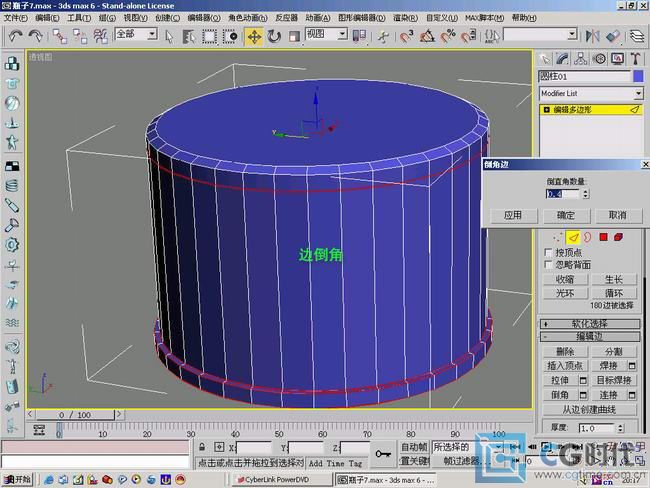This screenshot has width=650, height=488.
Task: Open settings box next to 倒角
Action: pyautogui.click(x=583, y=395)
